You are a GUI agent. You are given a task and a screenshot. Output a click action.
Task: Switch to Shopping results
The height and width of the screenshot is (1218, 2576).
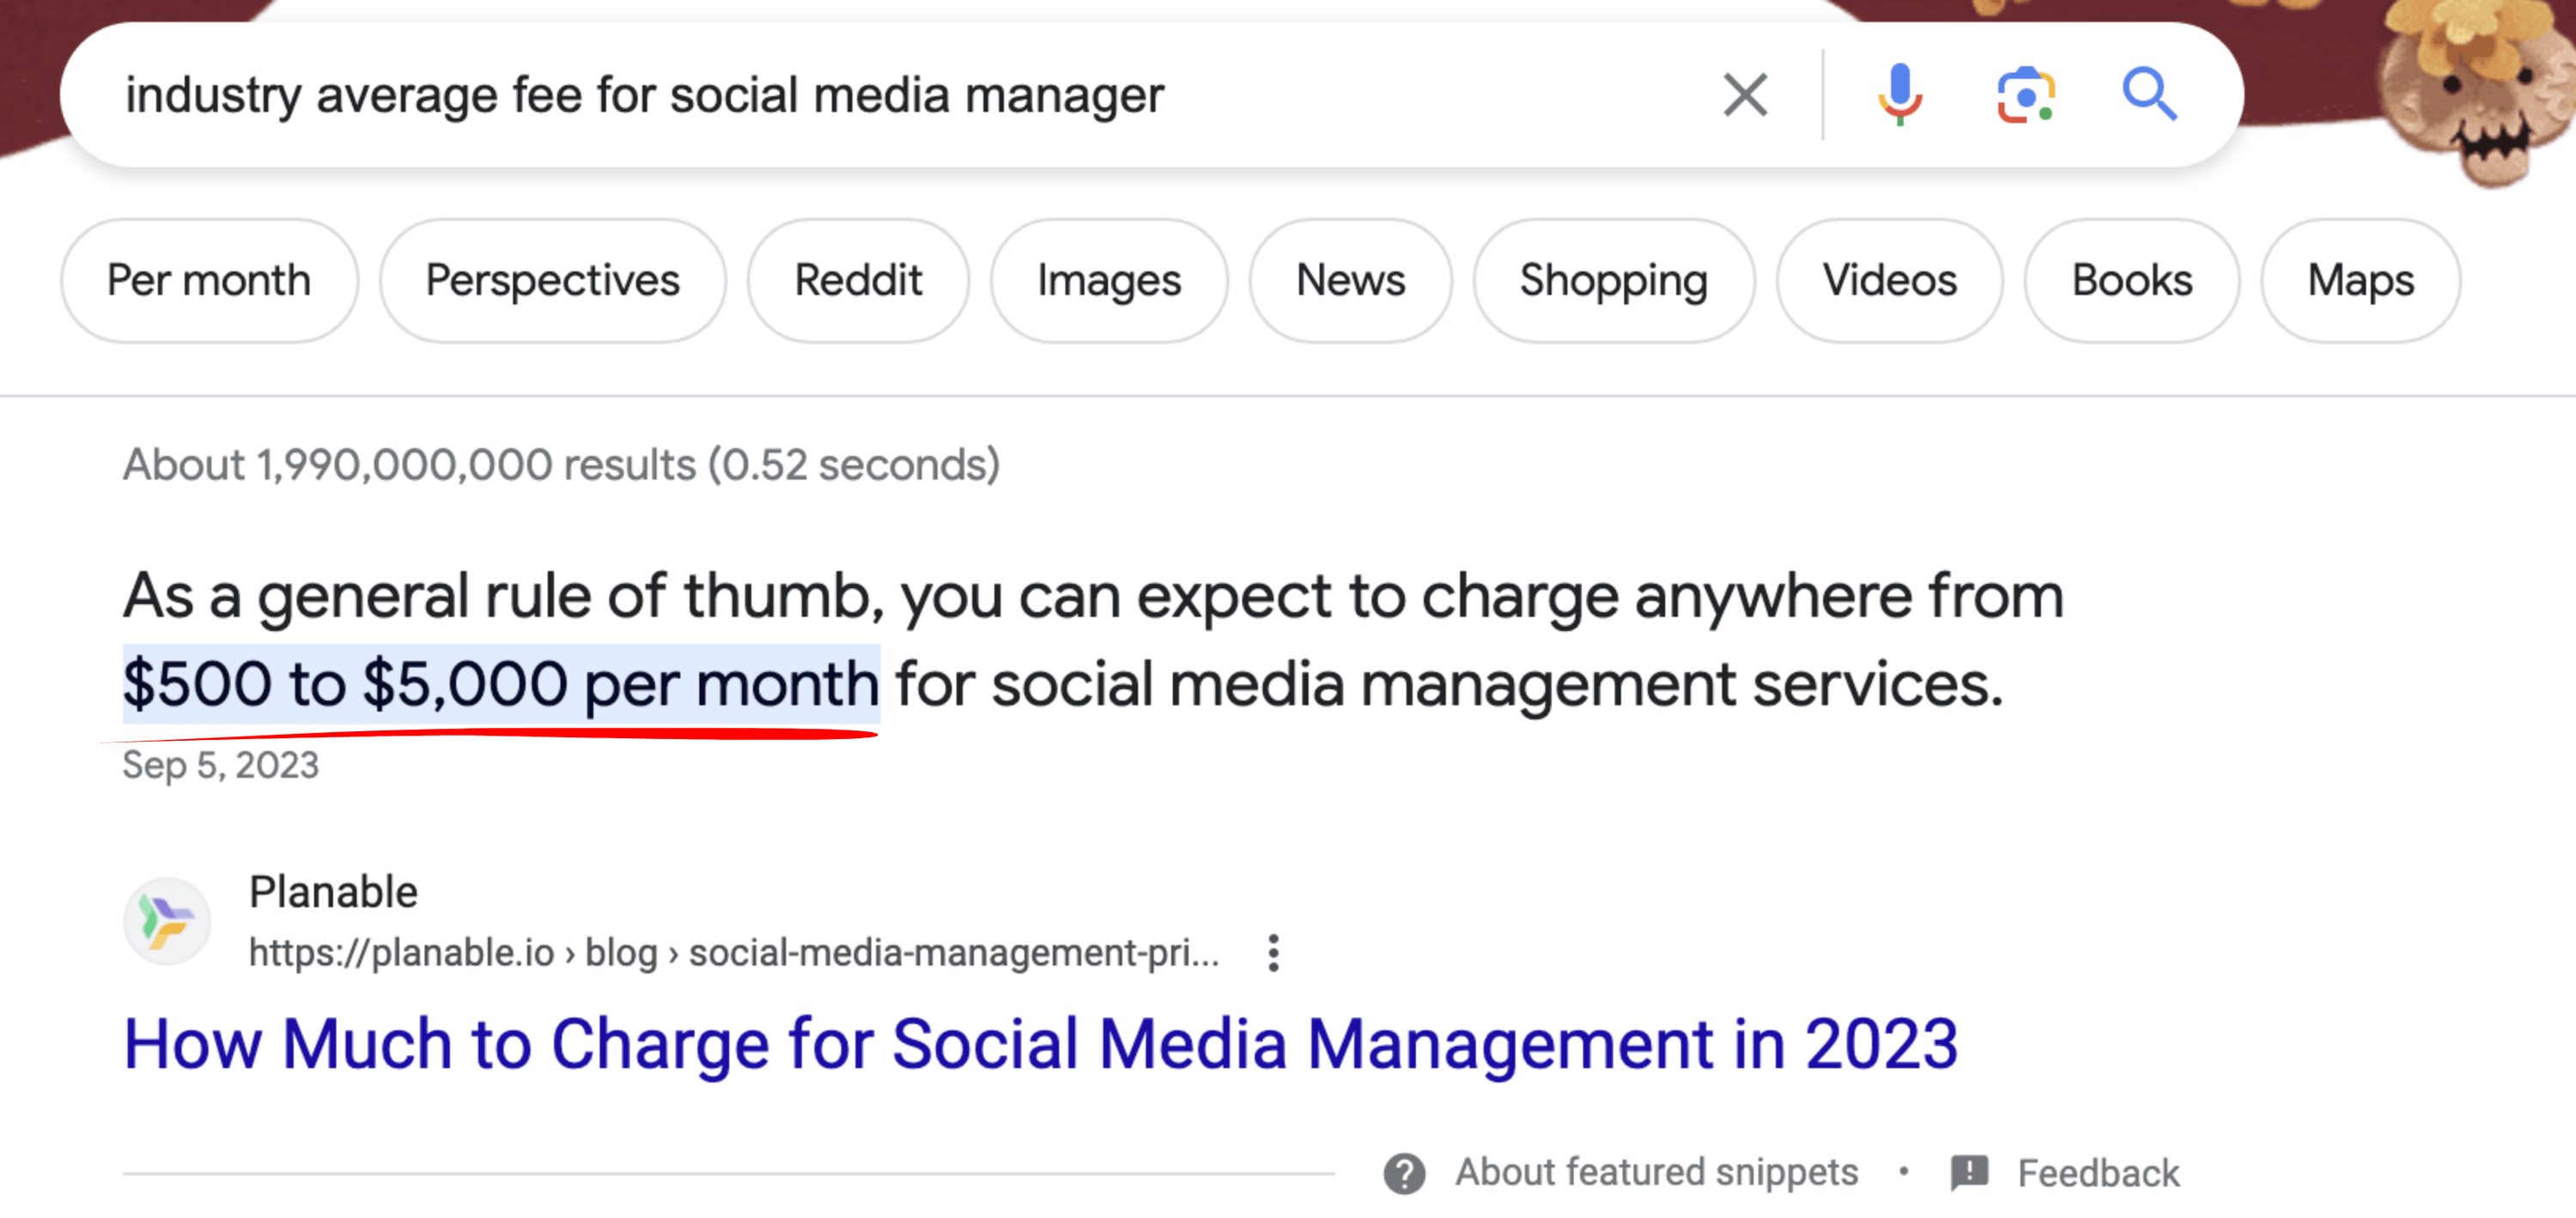1613,280
